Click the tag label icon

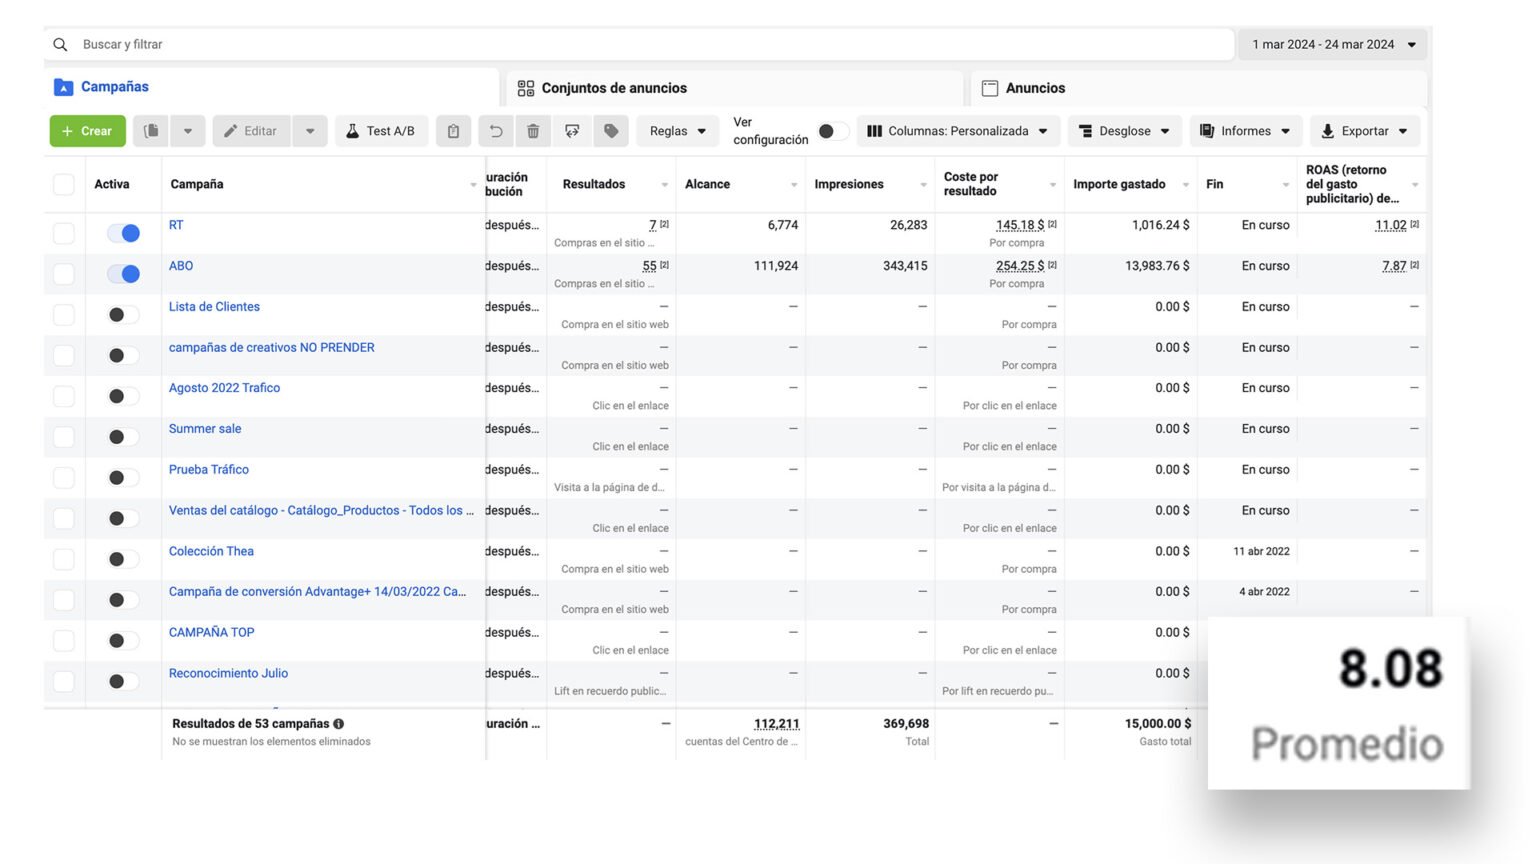(x=611, y=131)
